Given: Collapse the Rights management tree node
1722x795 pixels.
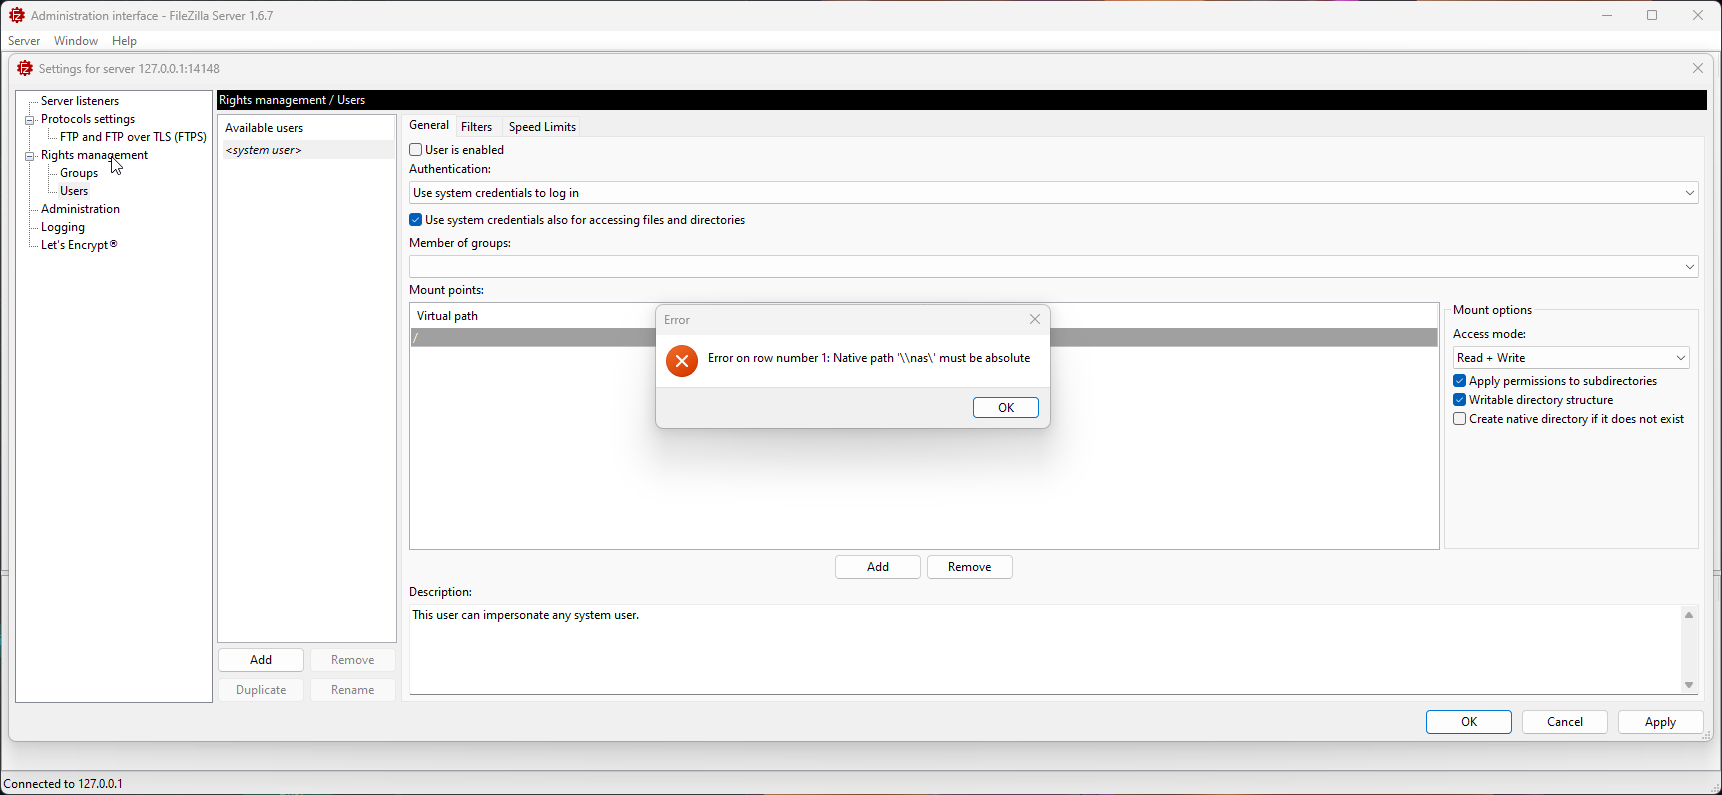Looking at the screenshot, I should (30, 156).
